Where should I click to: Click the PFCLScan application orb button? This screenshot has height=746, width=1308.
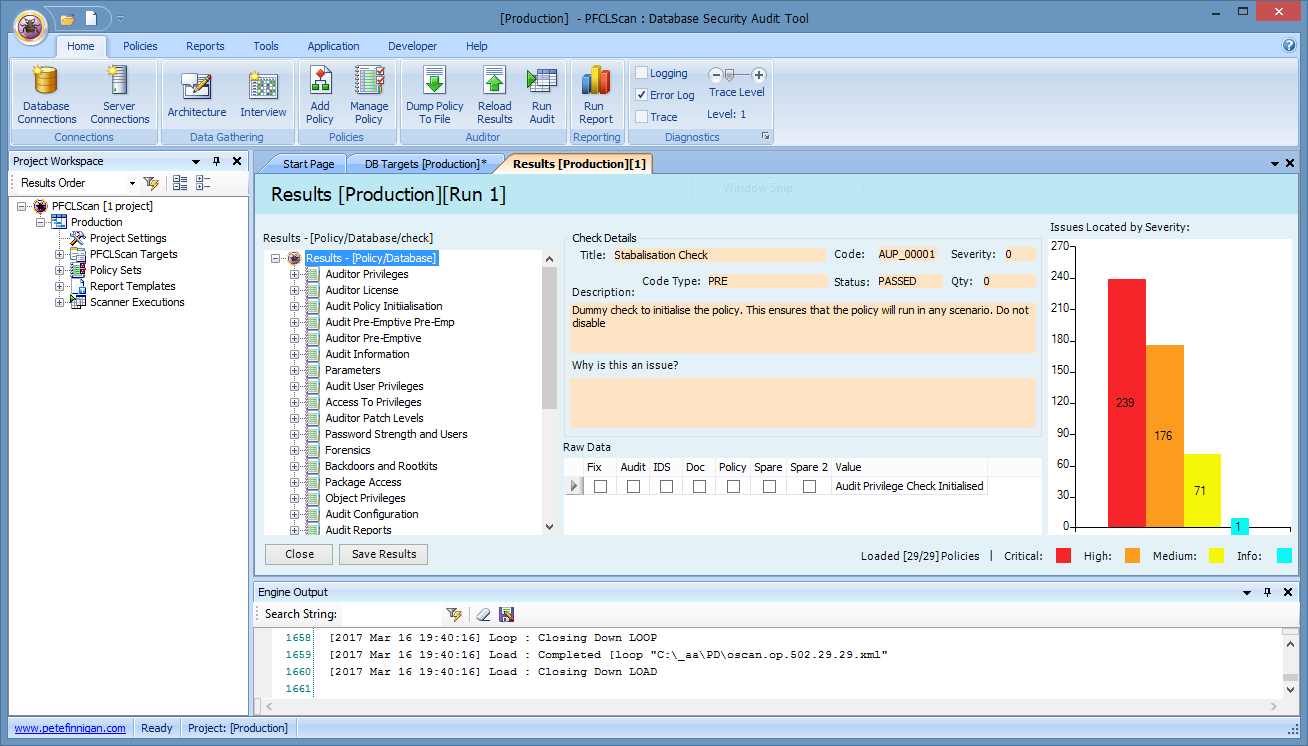[x=31, y=28]
